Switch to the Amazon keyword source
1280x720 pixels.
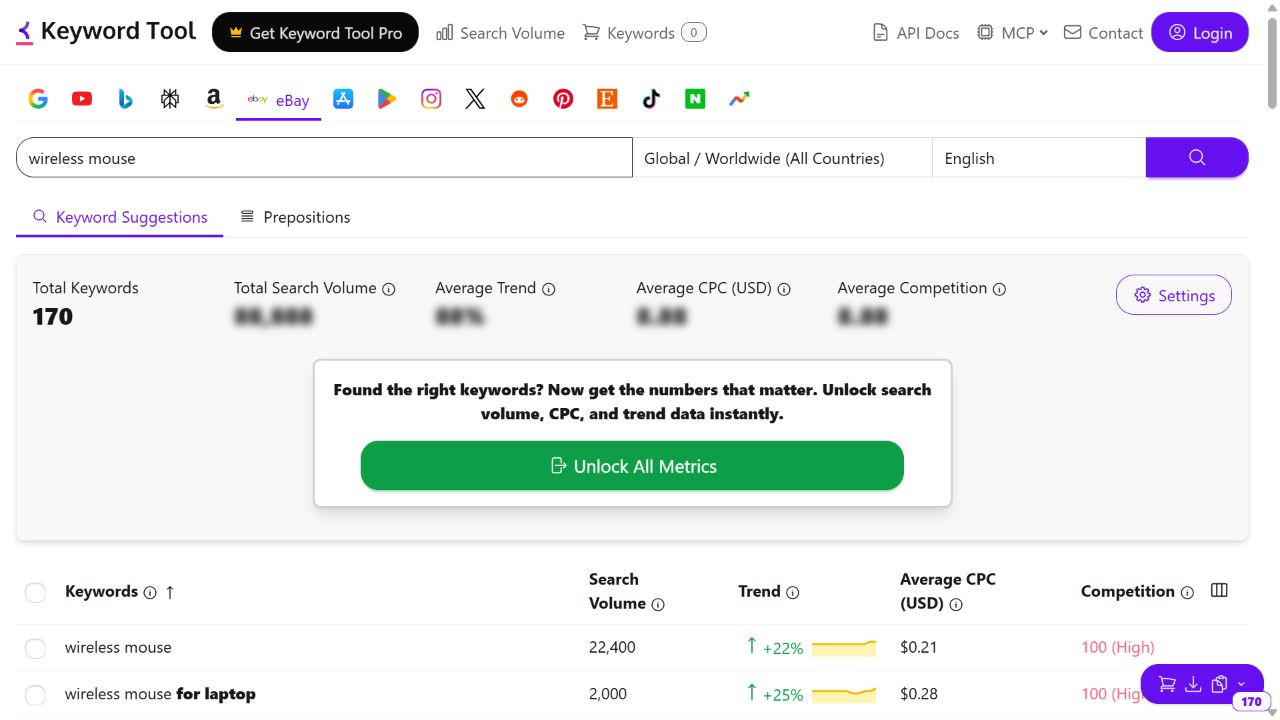tap(213, 99)
